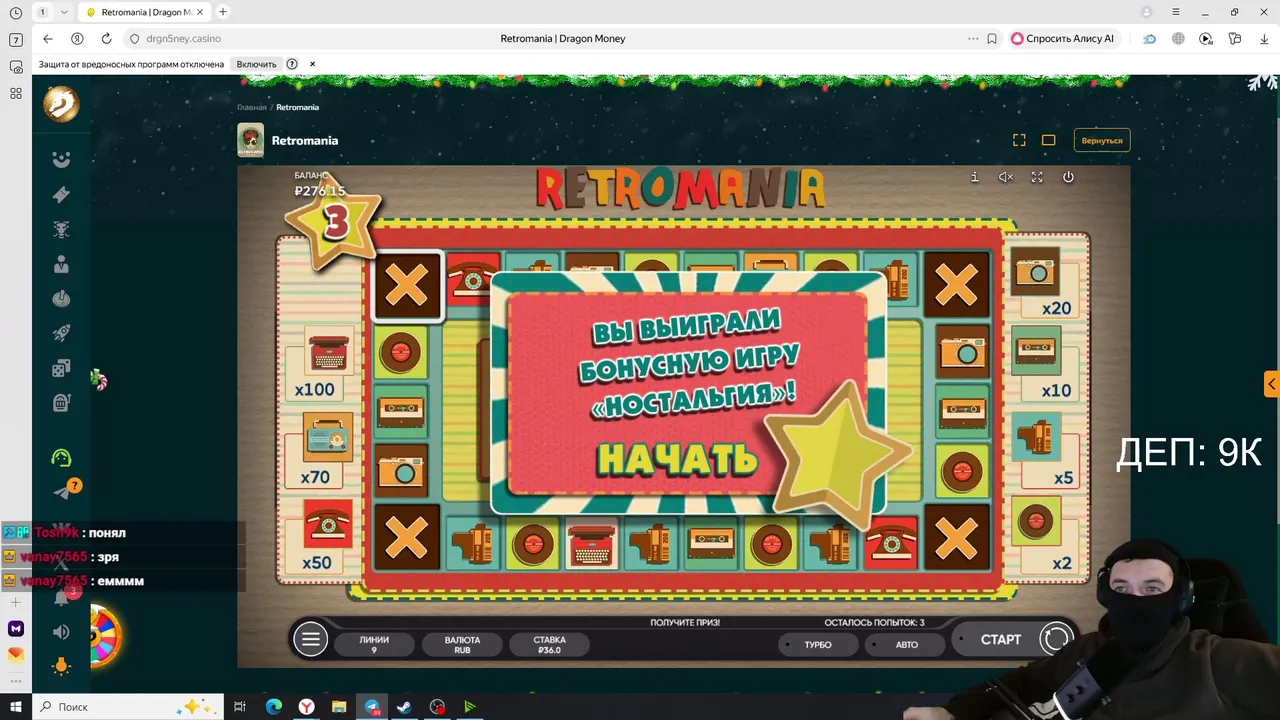1280x720 pixels.
Task: Click Включить protection link
Action: pyautogui.click(x=256, y=64)
